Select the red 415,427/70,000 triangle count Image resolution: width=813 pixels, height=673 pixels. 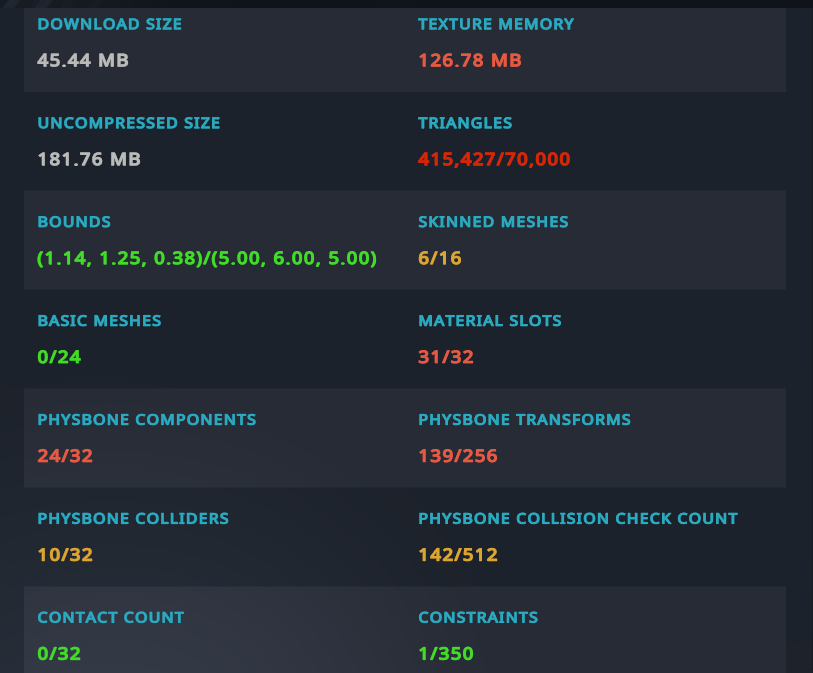point(494,159)
